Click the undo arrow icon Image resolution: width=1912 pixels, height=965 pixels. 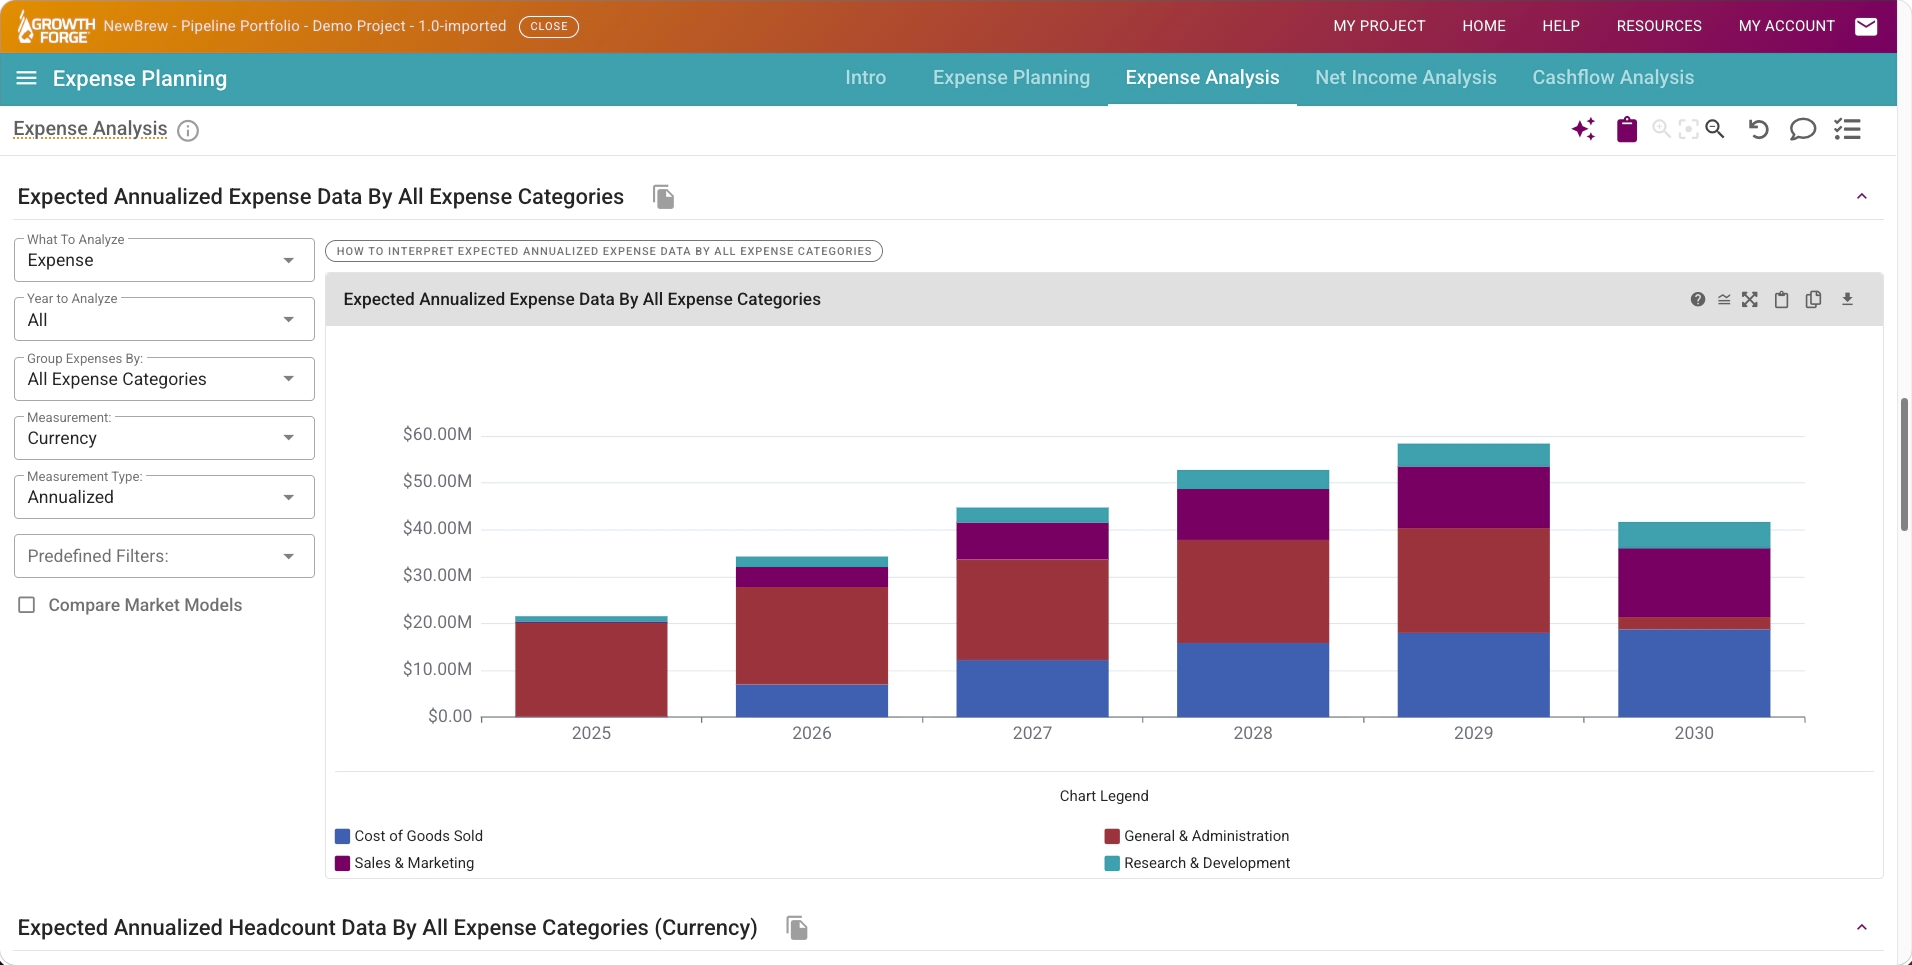coord(1758,129)
